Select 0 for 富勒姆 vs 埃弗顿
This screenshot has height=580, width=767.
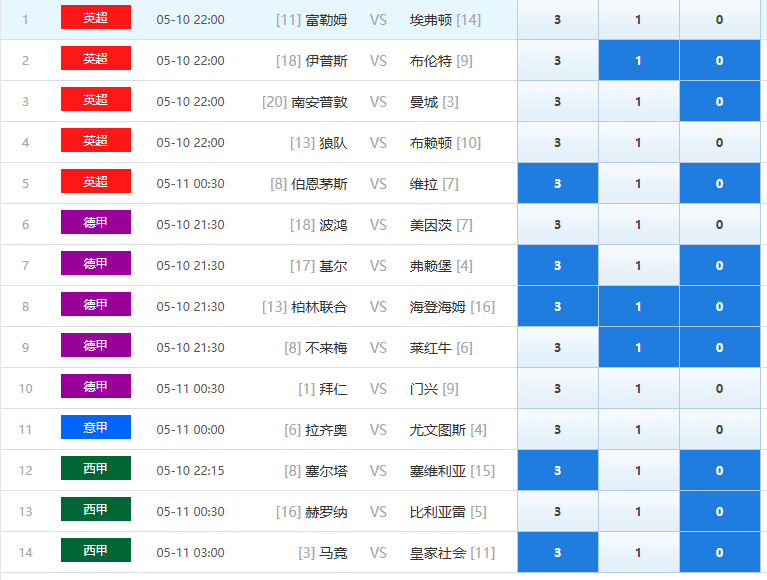(x=720, y=20)
